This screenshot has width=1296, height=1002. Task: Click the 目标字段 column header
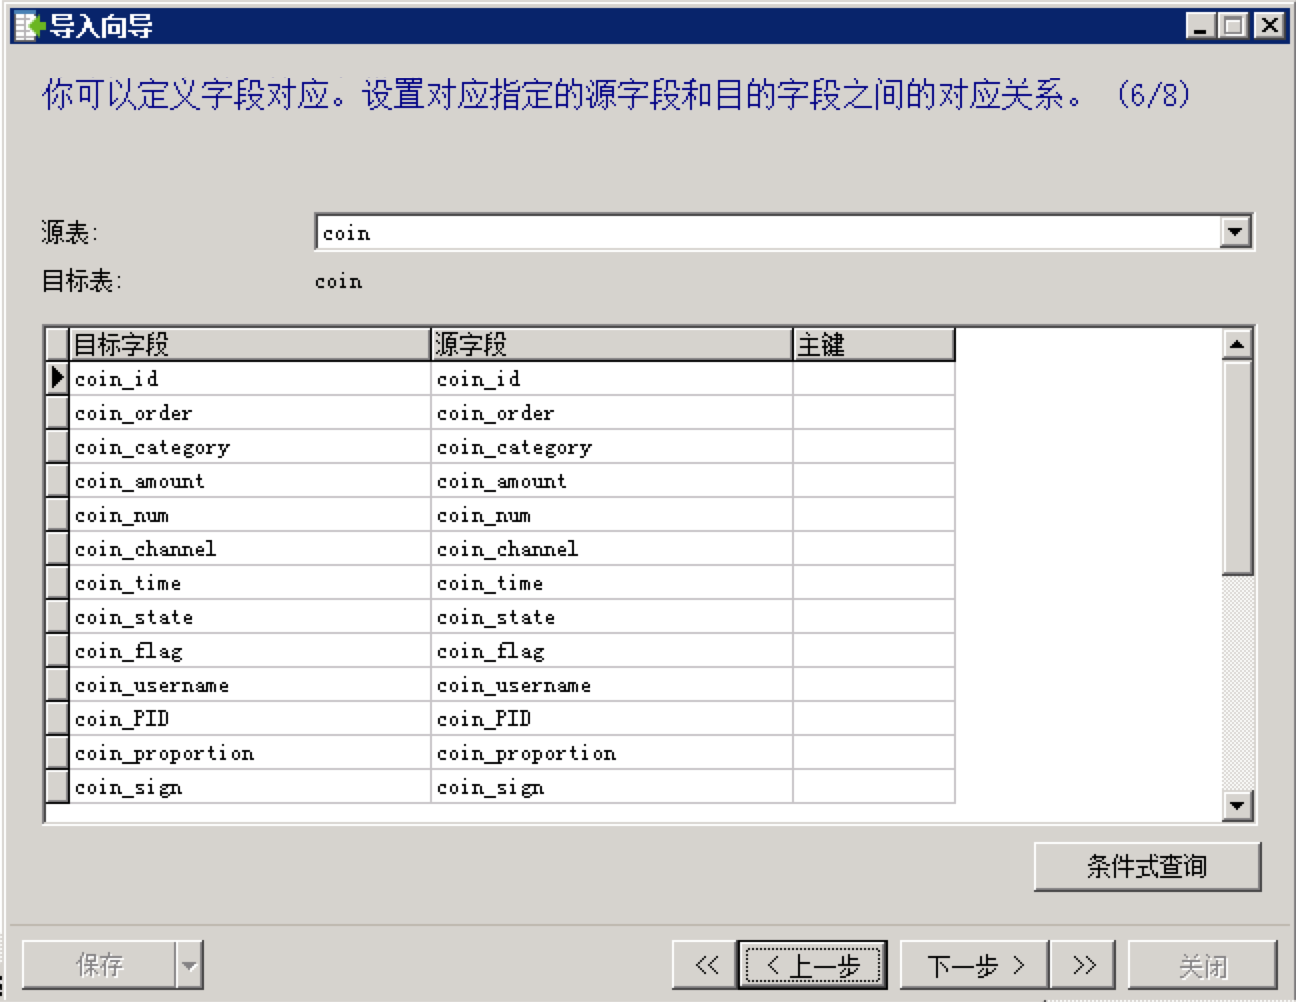(250, 345)
